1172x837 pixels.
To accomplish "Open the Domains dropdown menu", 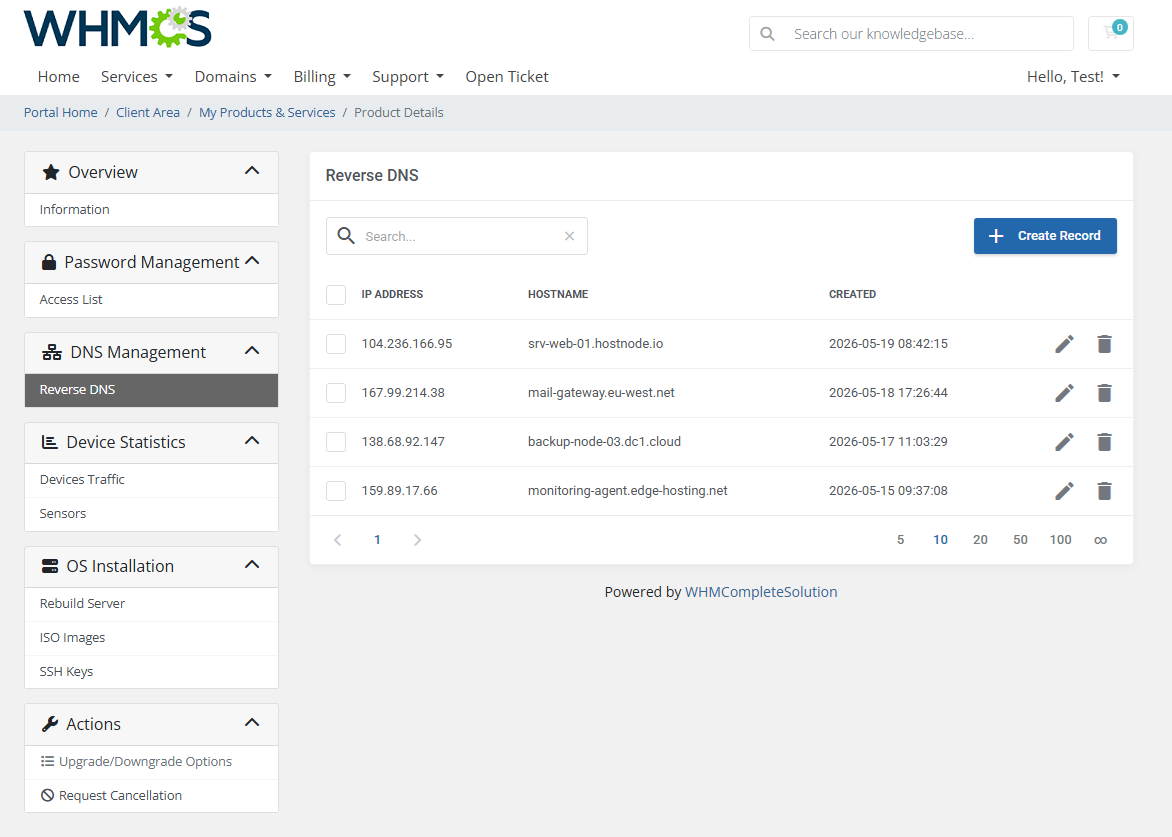I will [x=233, y=76].
